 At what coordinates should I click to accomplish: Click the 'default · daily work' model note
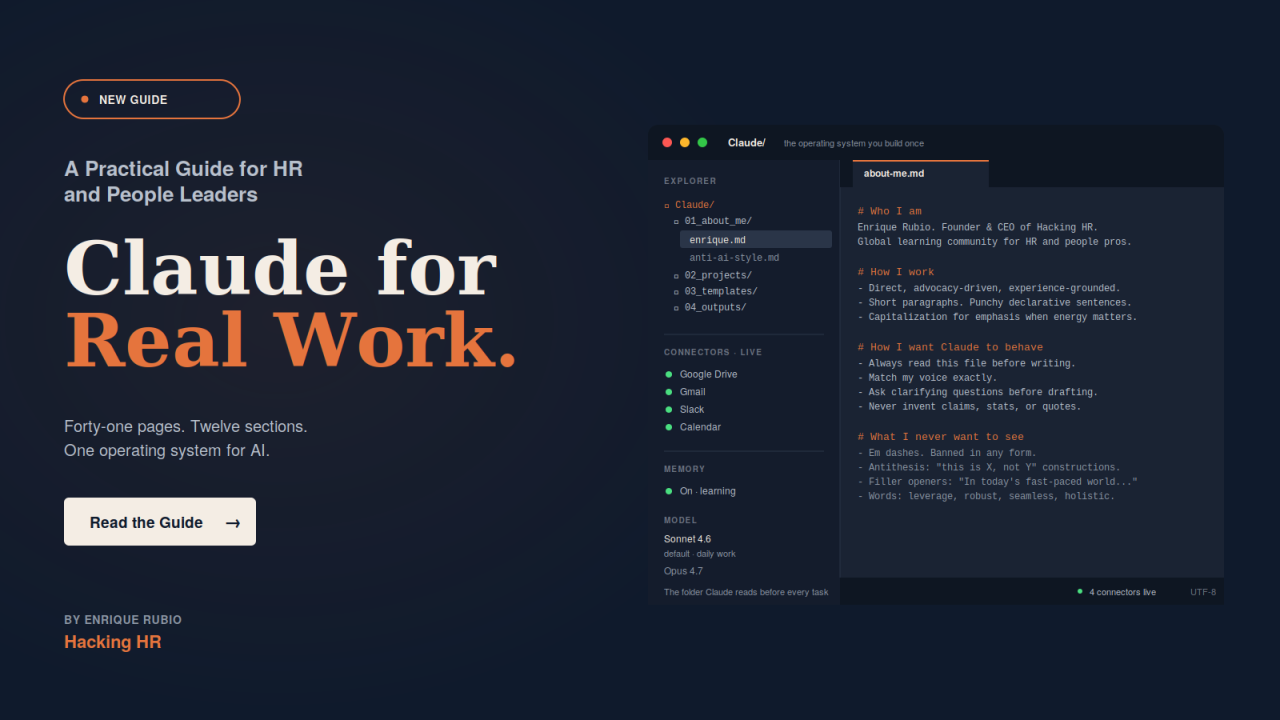(x=700, y=554)
